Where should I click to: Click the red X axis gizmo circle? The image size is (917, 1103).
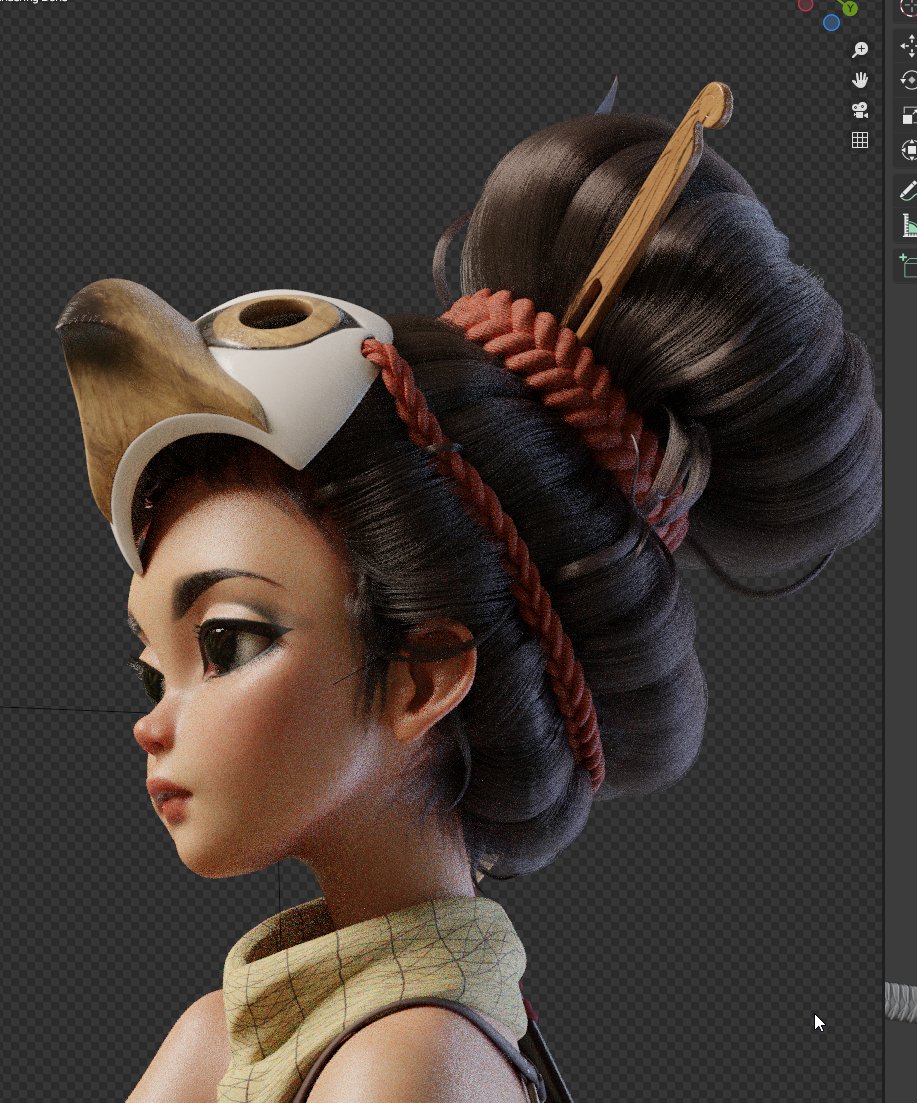point(805,5)
